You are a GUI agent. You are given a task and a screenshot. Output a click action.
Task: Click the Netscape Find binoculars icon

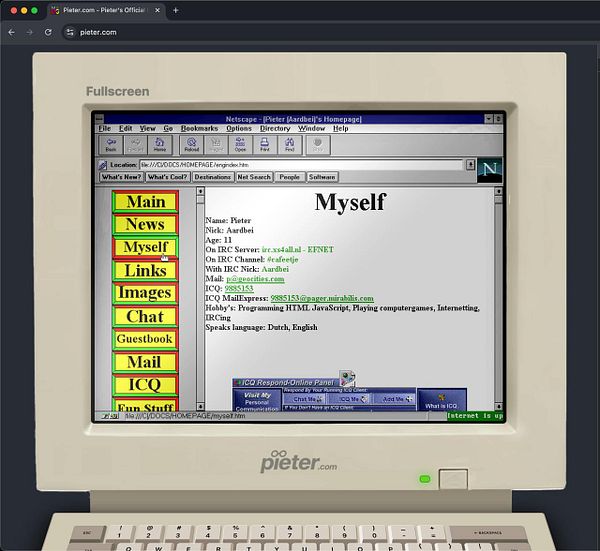click(x=289, y=145)
